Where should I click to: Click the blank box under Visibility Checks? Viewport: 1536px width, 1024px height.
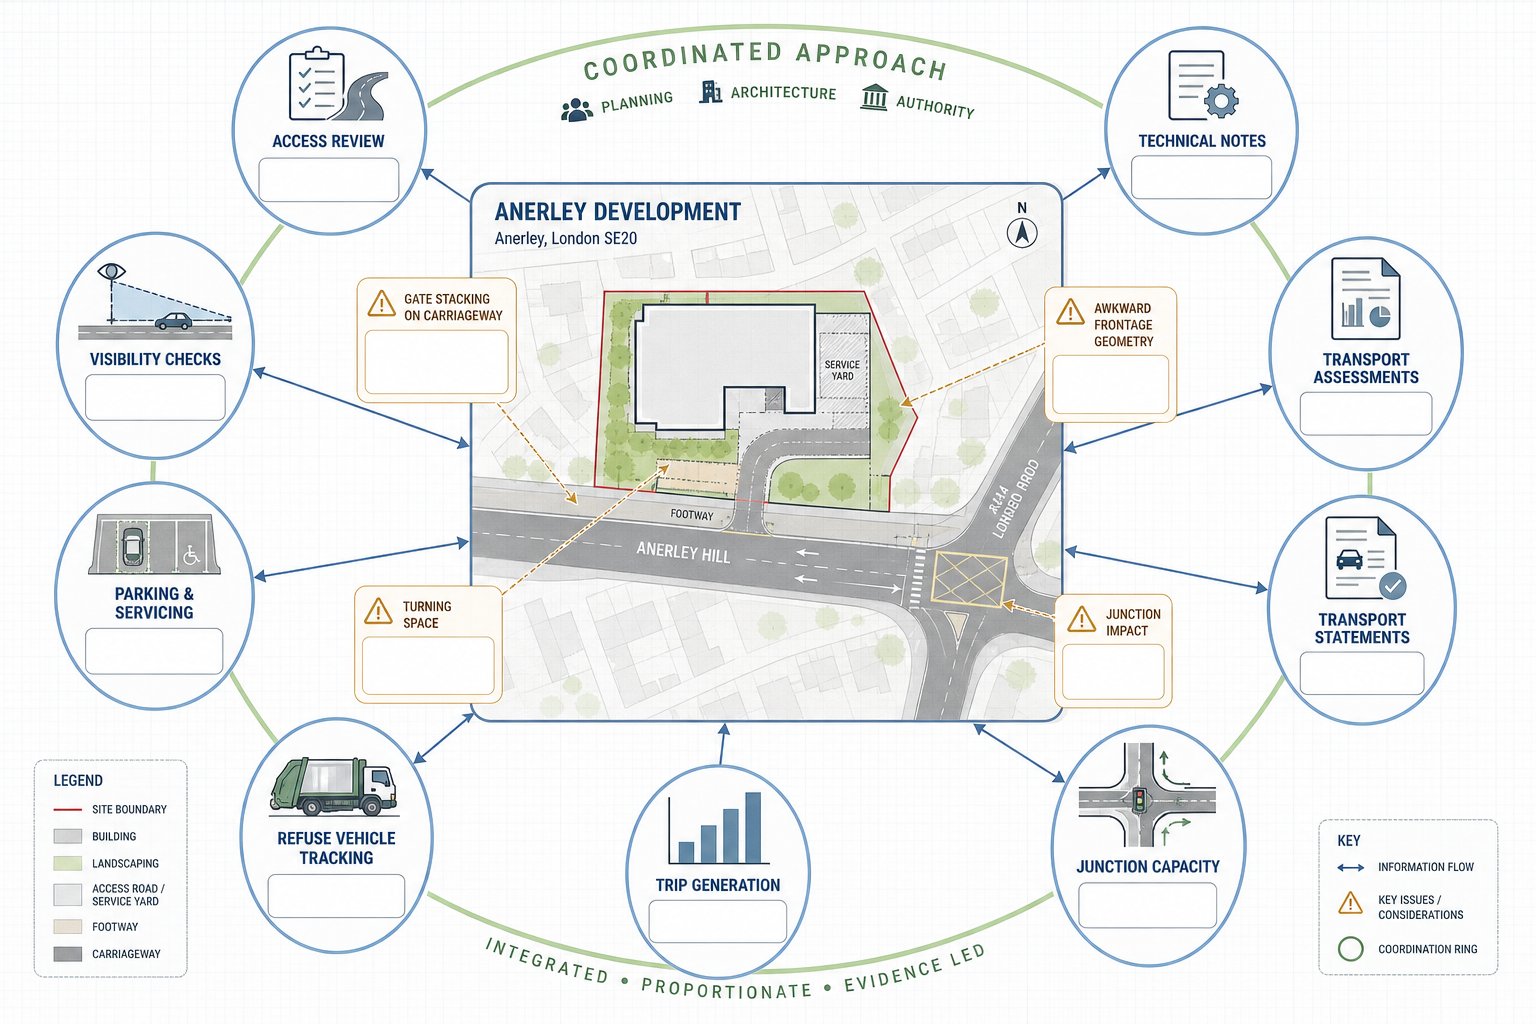(155, 397)
